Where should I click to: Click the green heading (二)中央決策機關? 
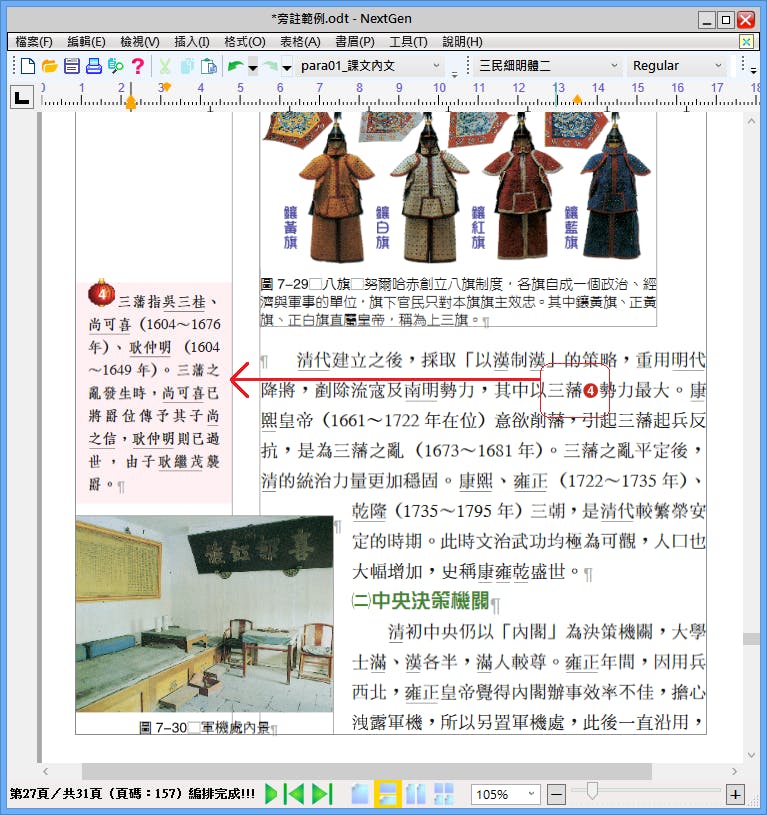(421, 601)
